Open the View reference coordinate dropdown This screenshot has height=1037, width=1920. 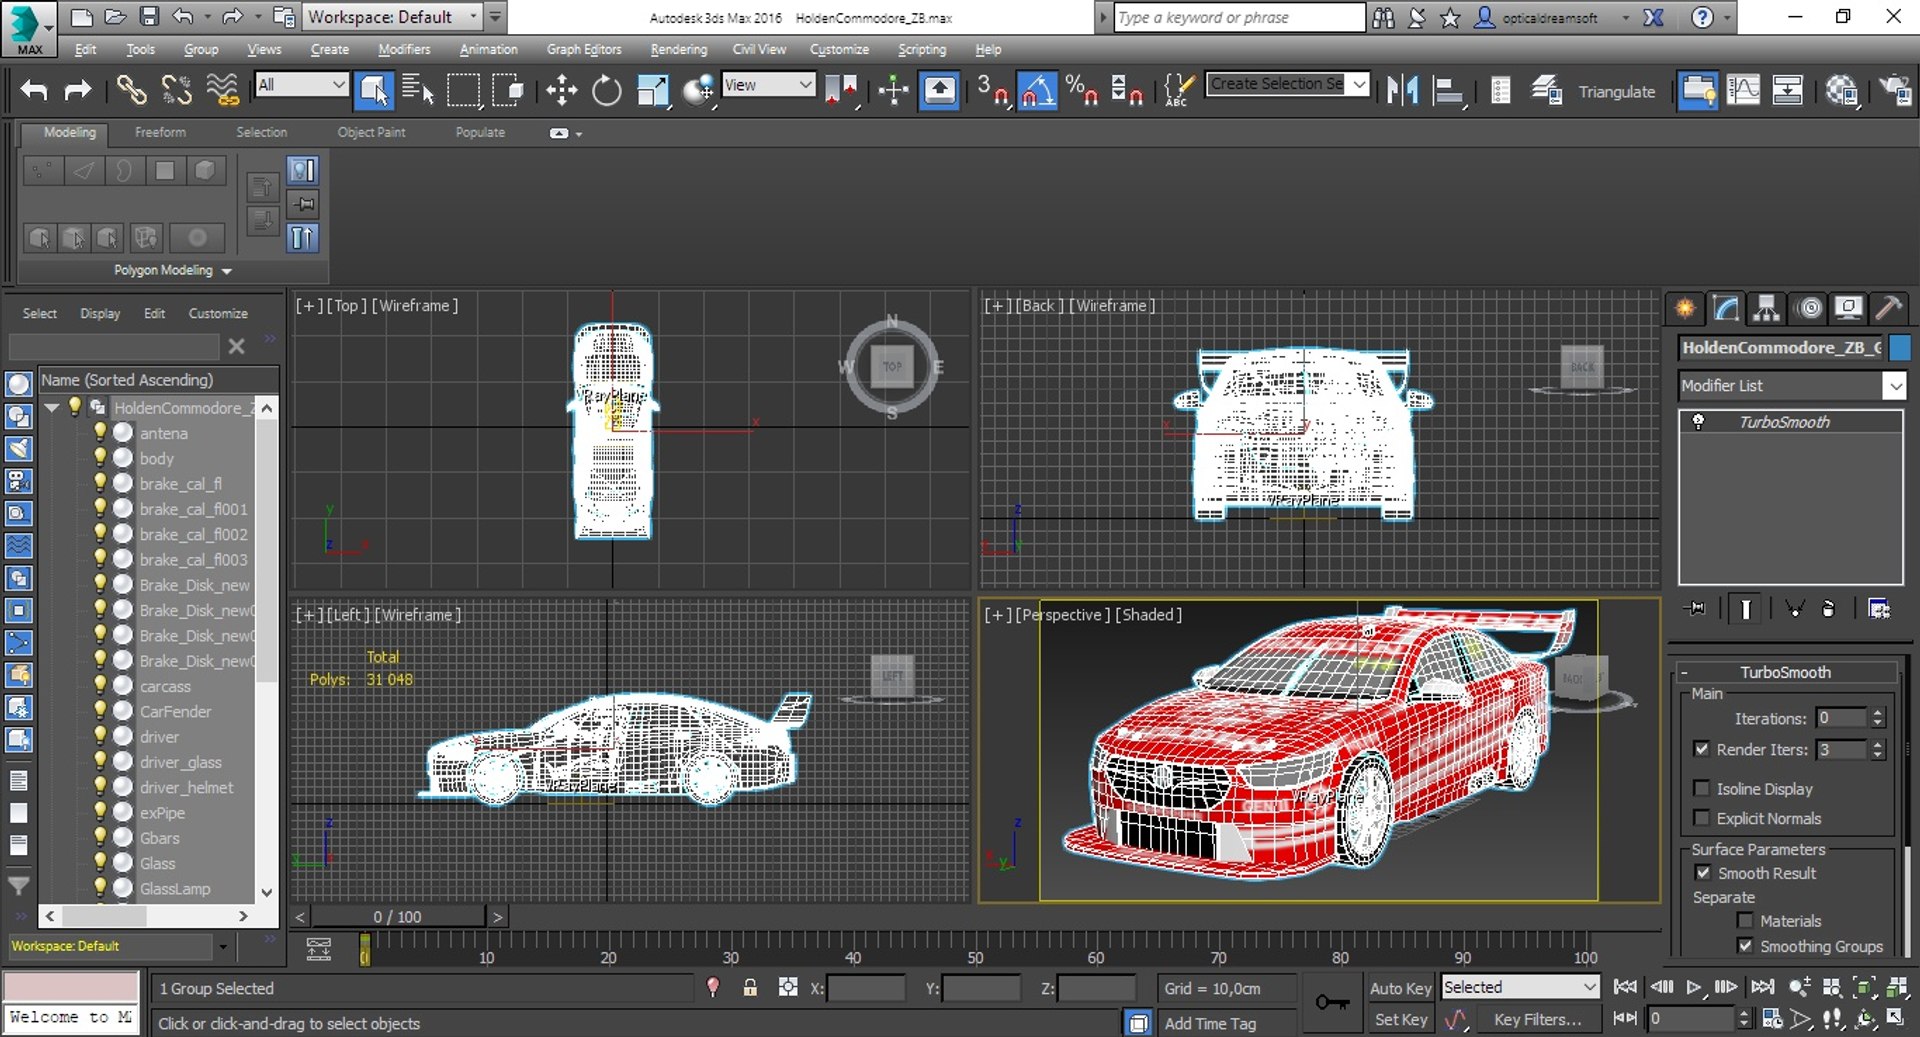pyautogui.click(x=768, y=85)
